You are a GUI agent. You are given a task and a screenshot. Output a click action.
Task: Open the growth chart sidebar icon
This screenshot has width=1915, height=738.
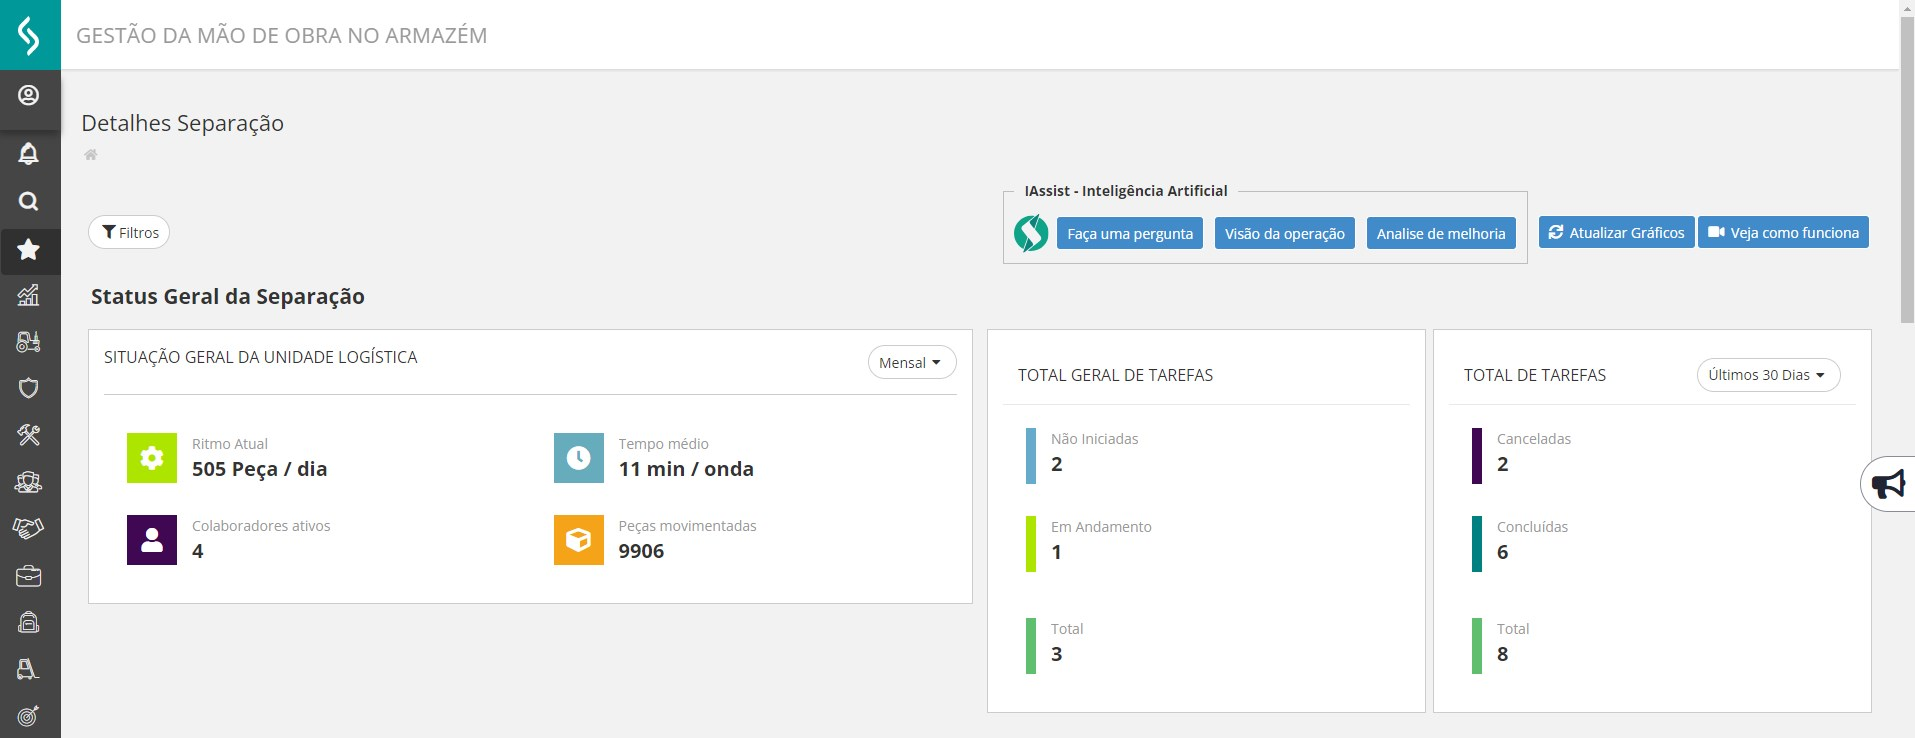(x=29, y=295)
